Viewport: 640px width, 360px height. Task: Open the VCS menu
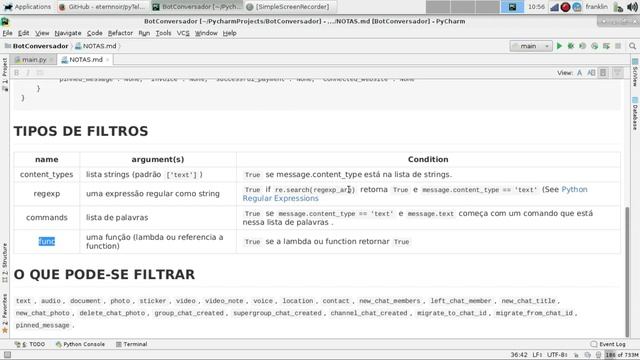pos(183,33)
